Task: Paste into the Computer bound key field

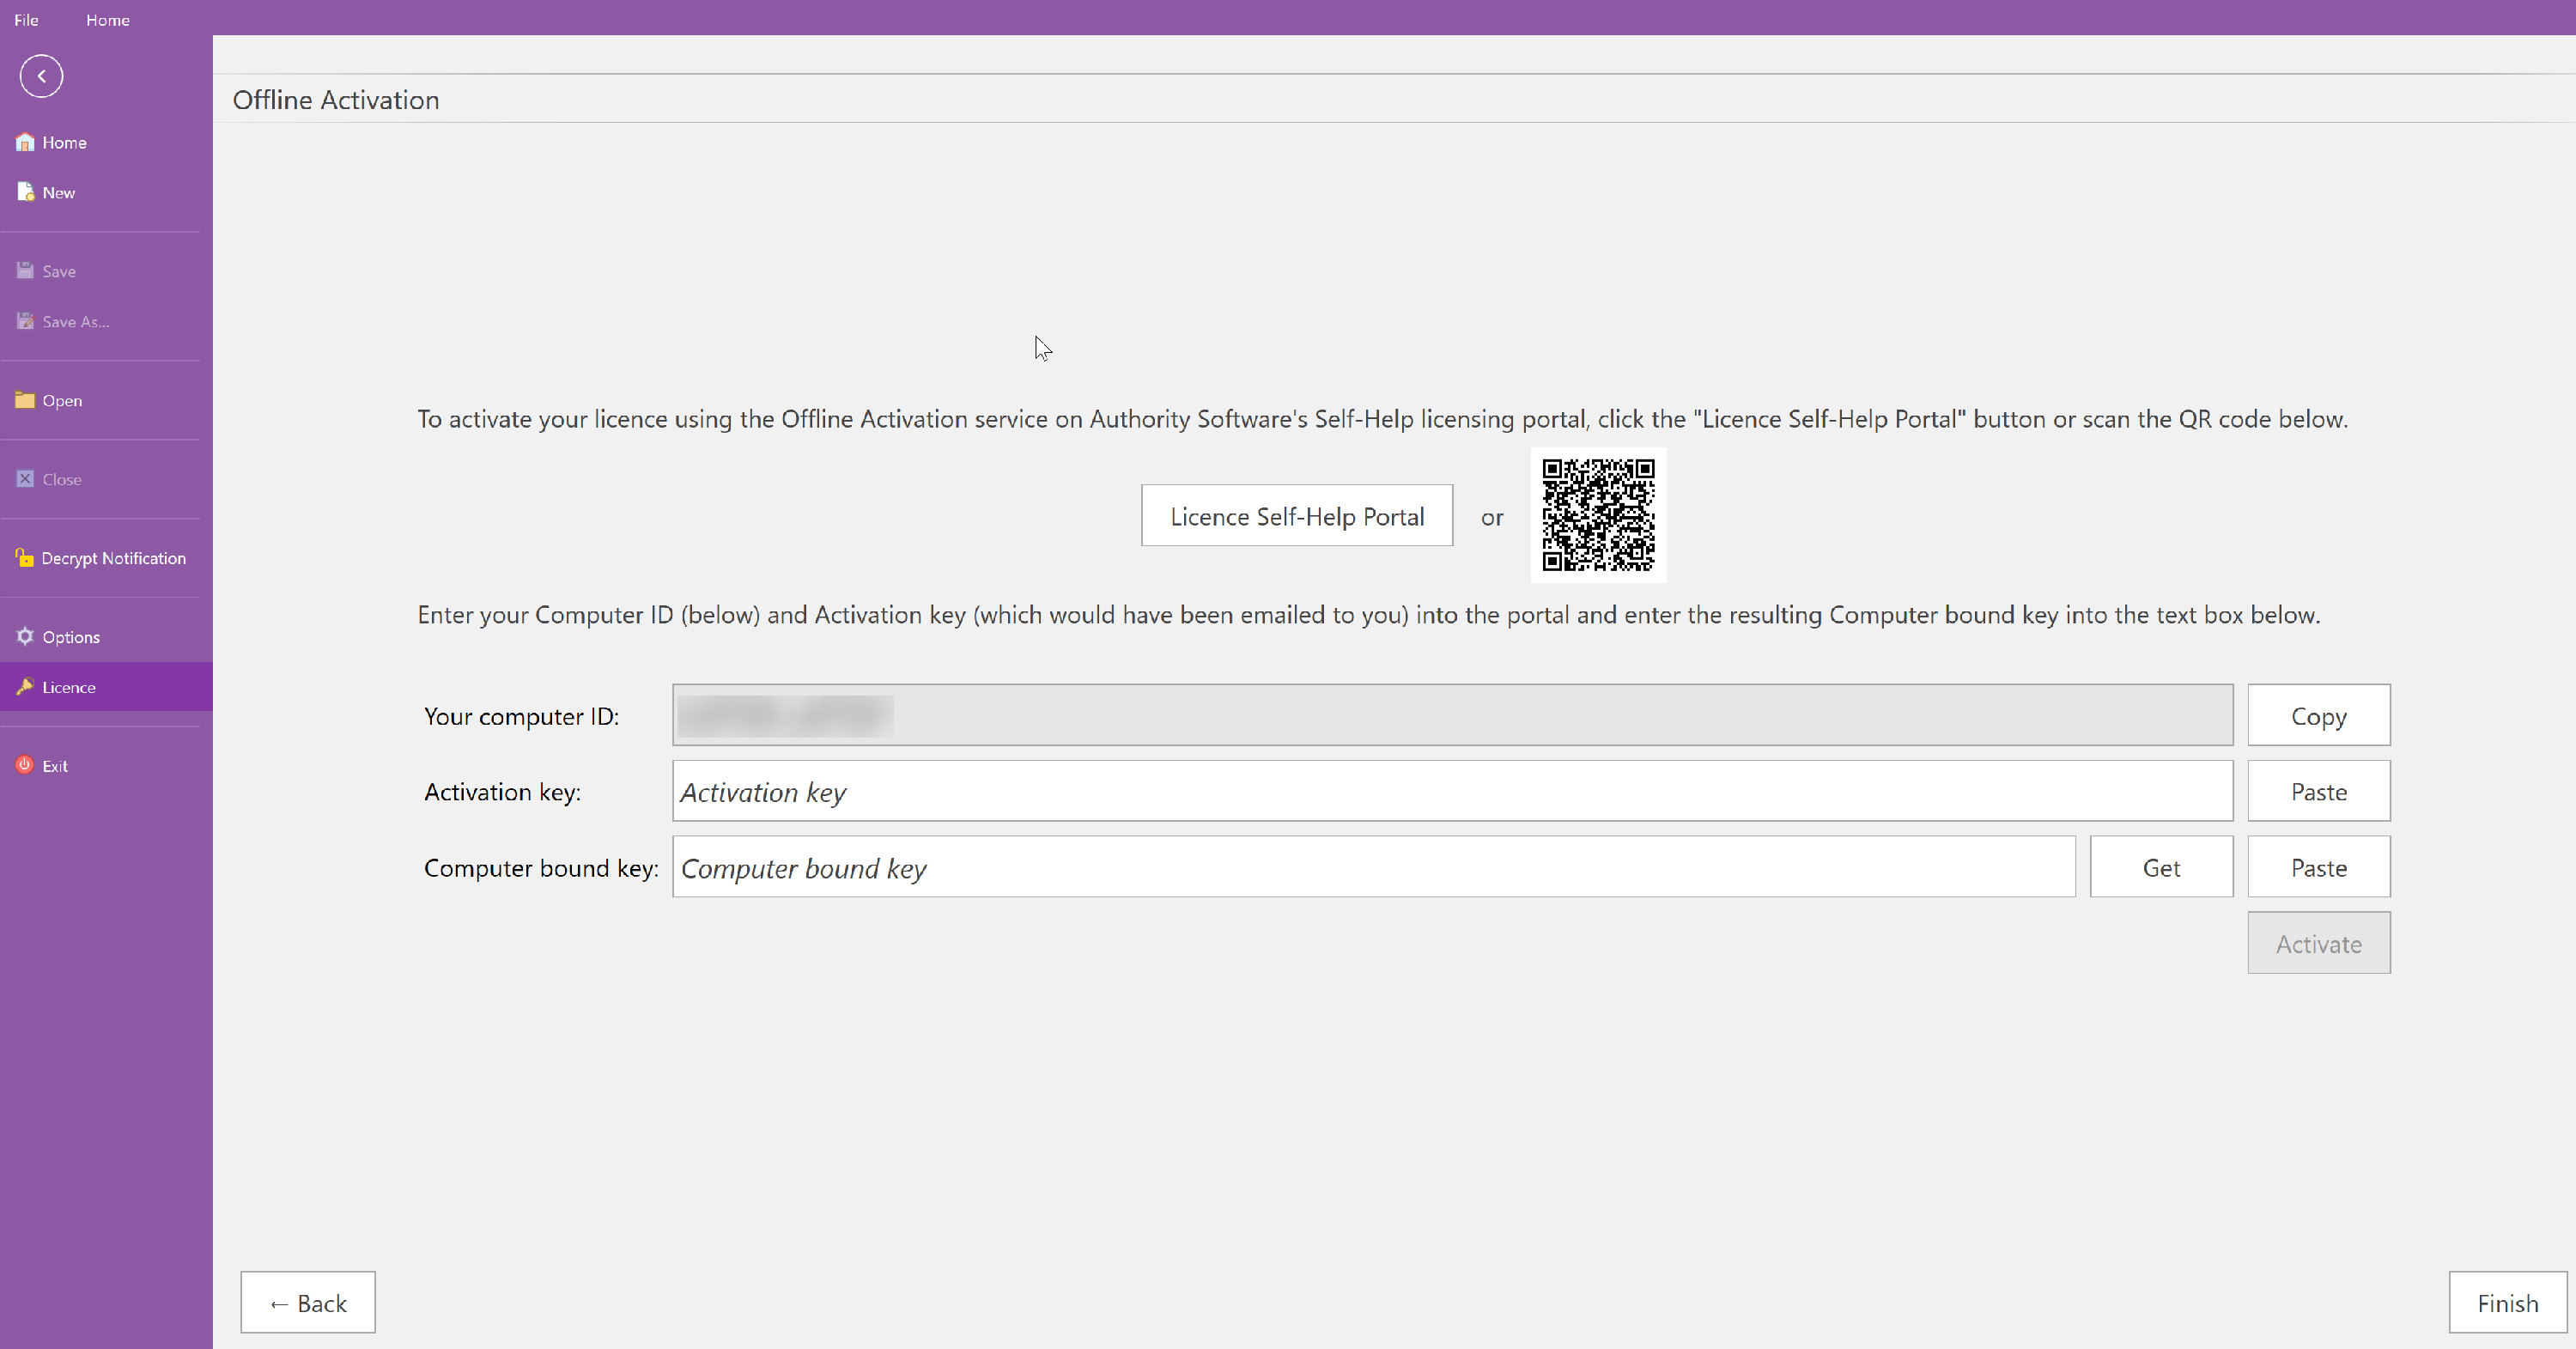Action: (2318, 868)
